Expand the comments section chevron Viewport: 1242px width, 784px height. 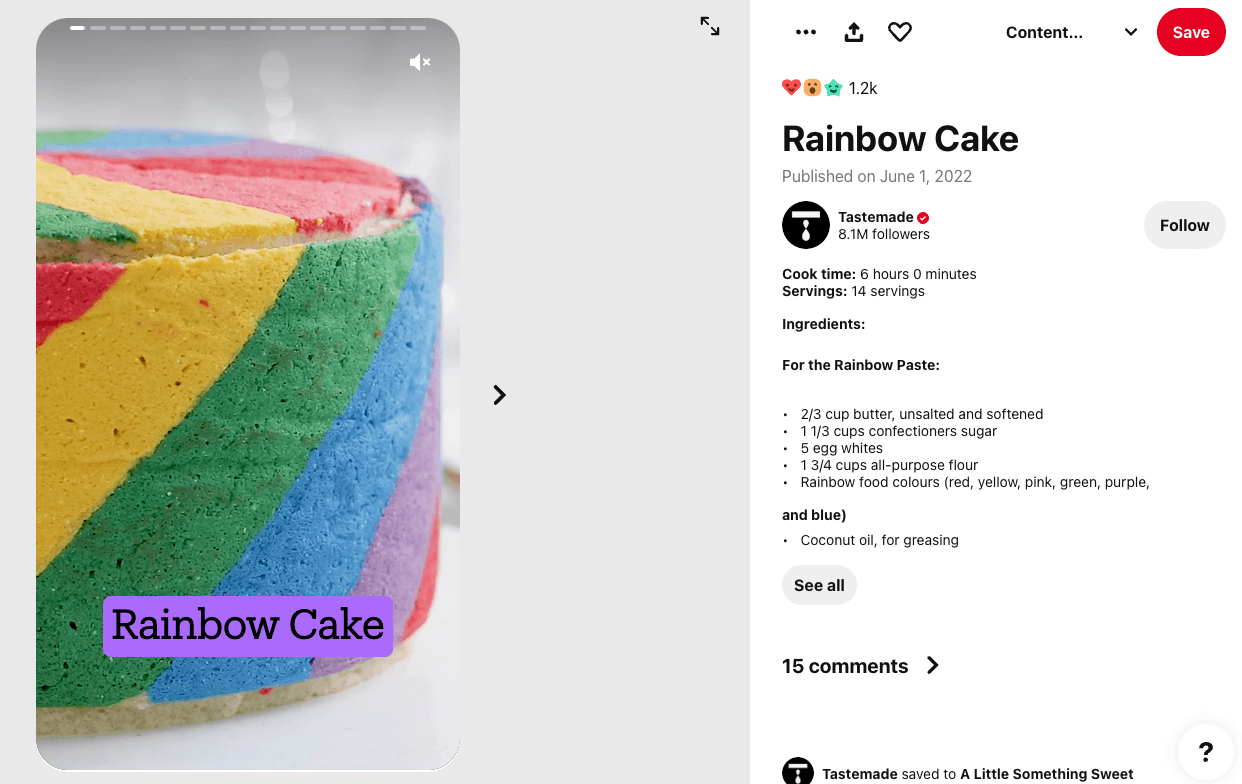click(932, 666)
